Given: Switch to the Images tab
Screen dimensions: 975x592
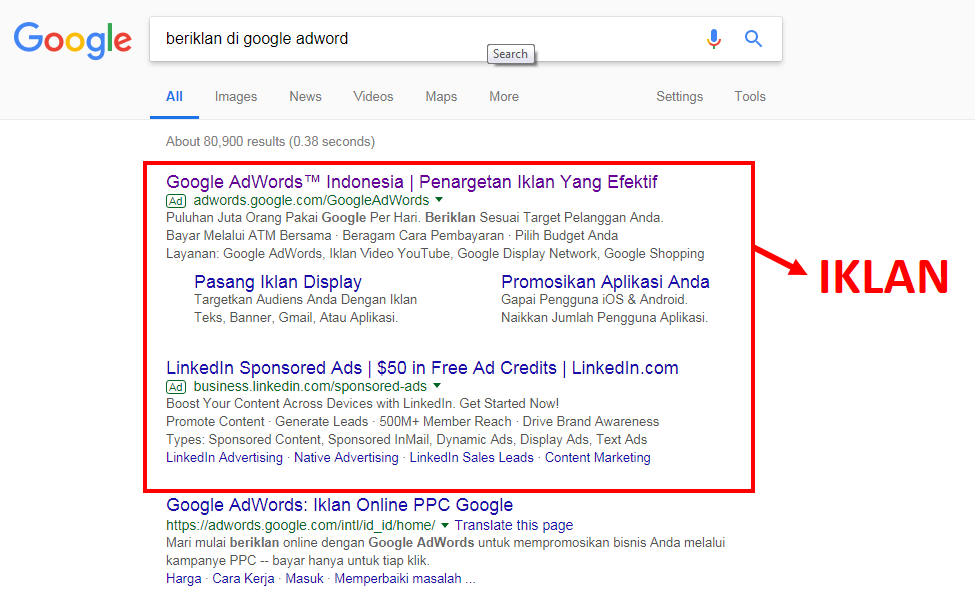Looking at the screenshot, I should pos(236,97).
